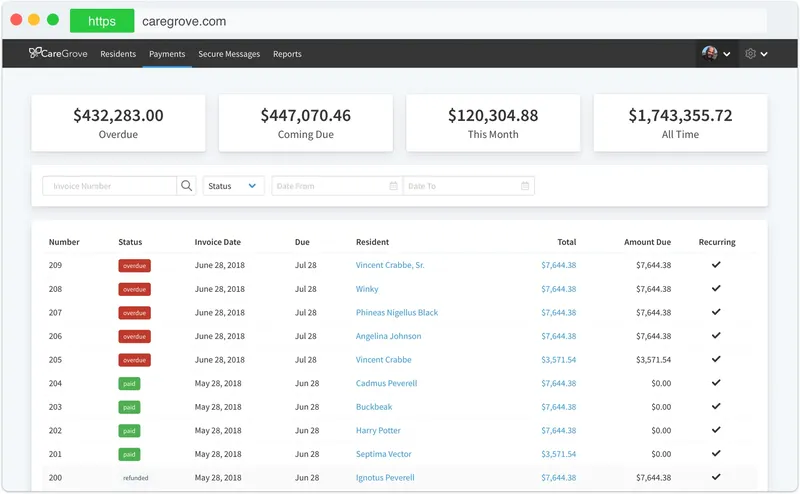Screen dimensions: 800x494
Task: Click the user avatar picture
Action: pyautogui.click(x=710, y=53)
